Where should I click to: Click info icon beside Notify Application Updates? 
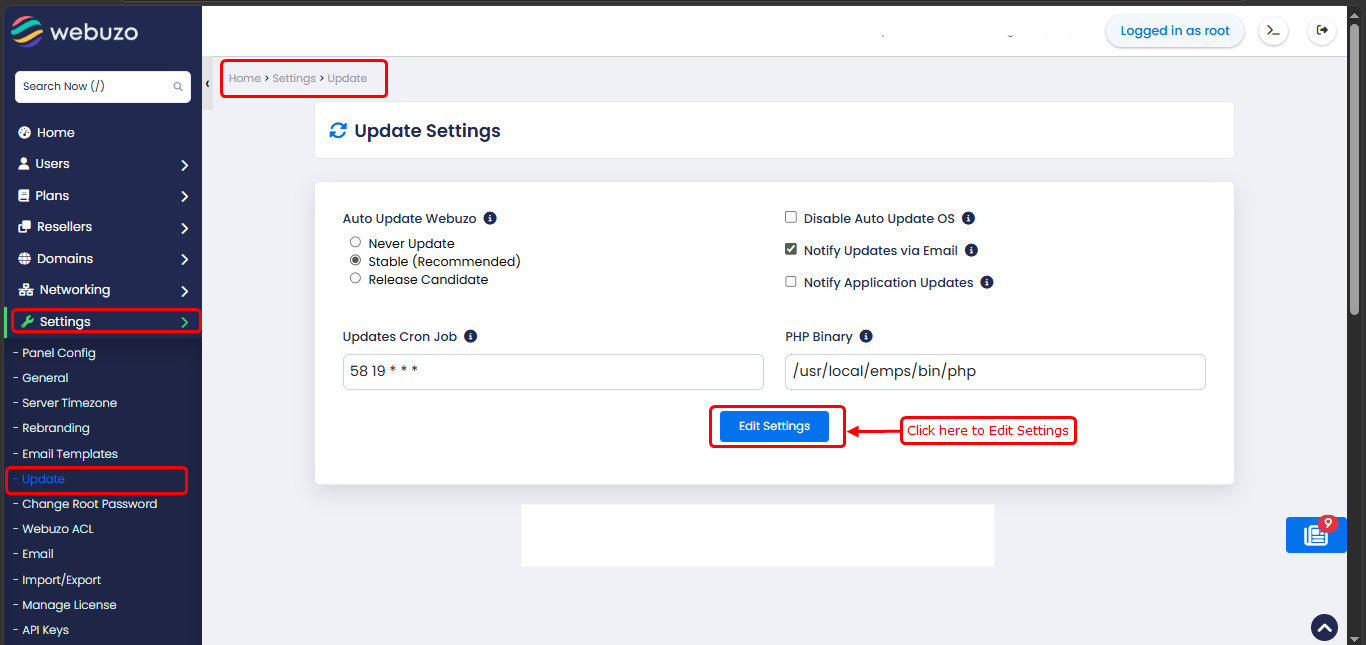tap(987, 282)
